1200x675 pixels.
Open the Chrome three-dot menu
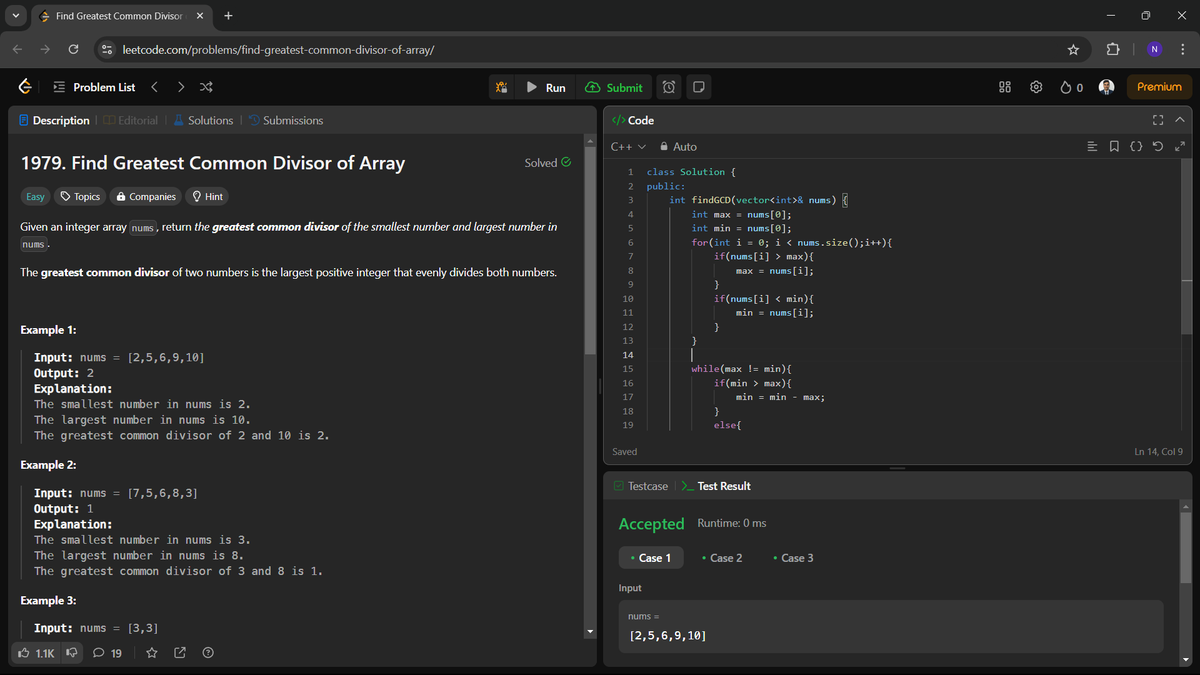(x=1182, y=49)
